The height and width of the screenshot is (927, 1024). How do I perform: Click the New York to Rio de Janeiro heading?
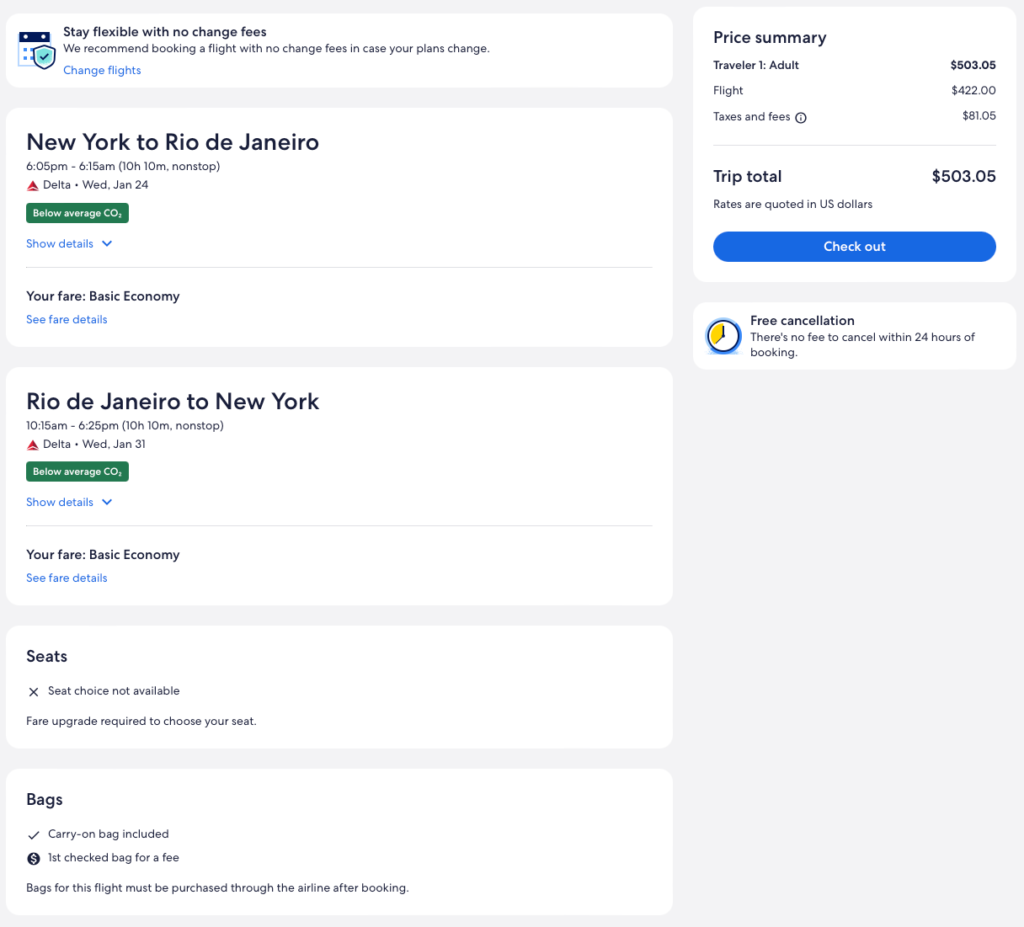172,142
